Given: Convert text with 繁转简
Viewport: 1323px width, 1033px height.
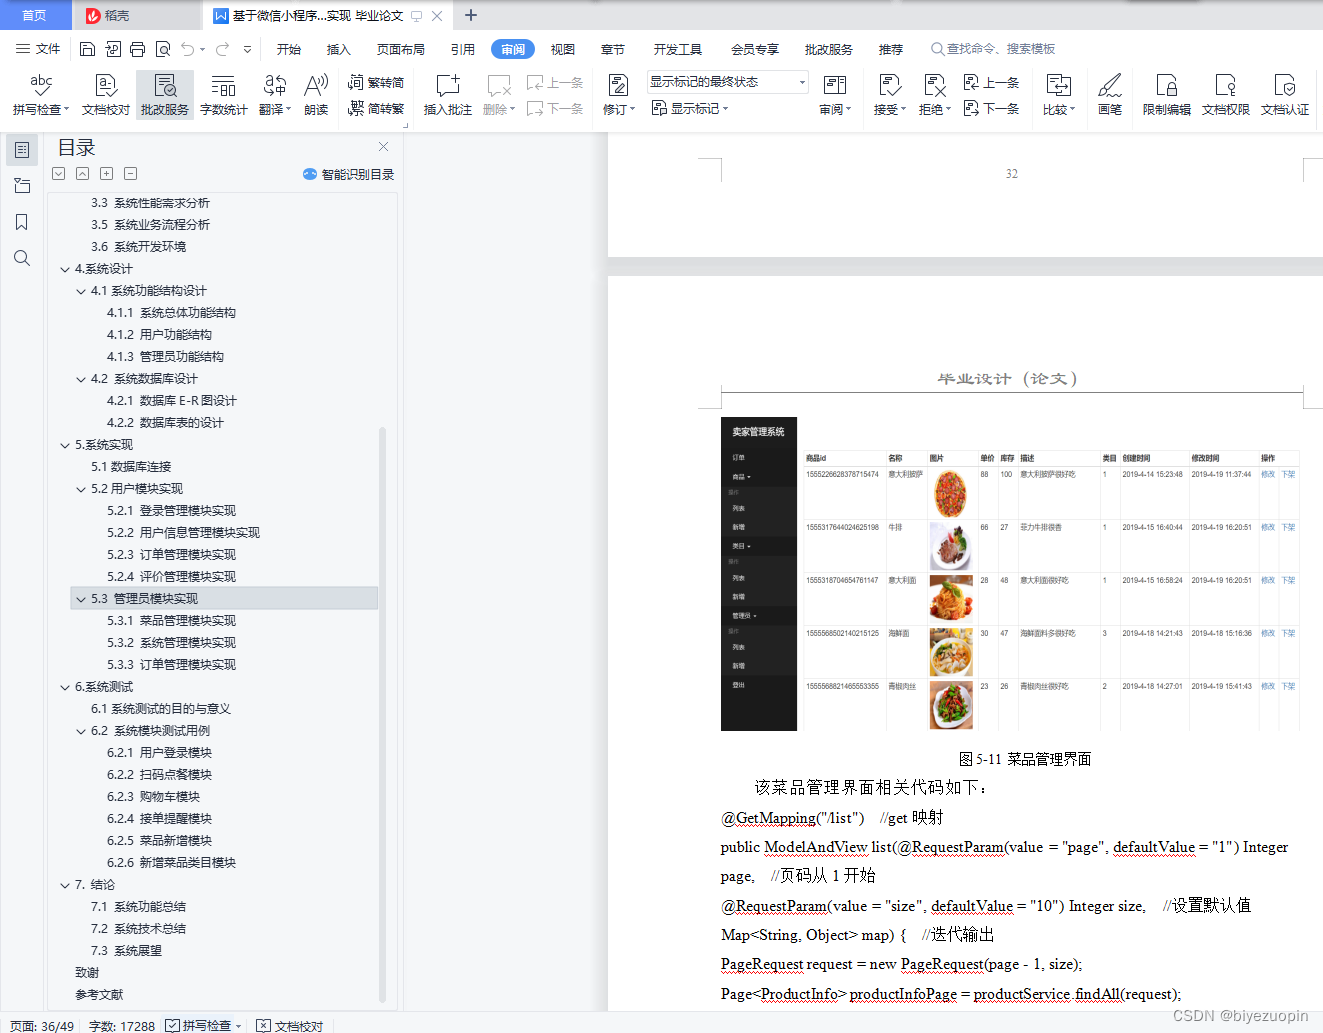Looking at the screenshot, I should [x=376, y=82].
